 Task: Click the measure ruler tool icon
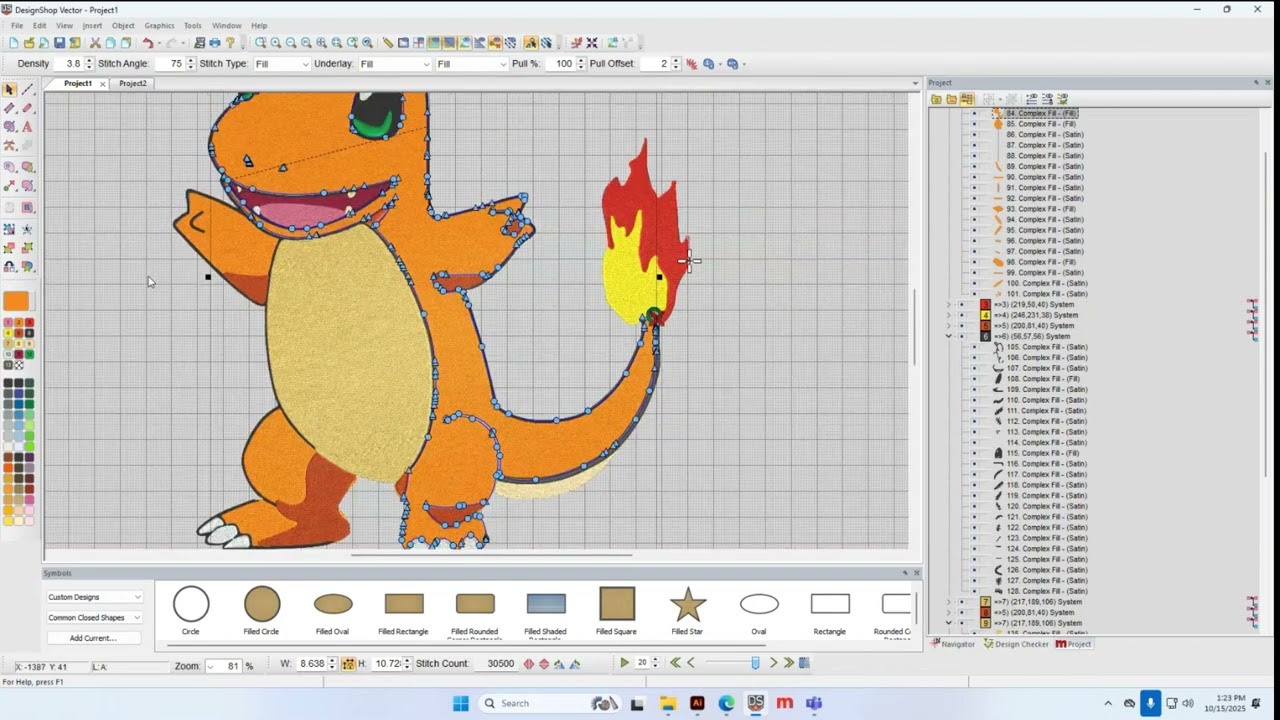click(x=388, y=43)
